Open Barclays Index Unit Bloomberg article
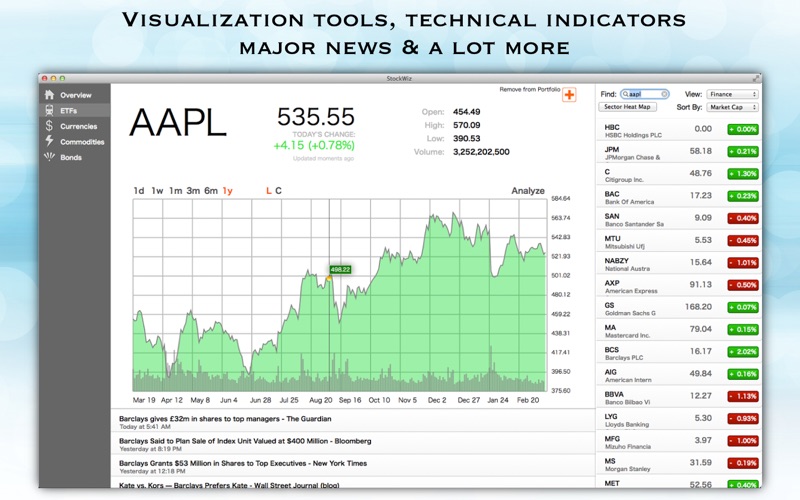The image size is (800, 500). [x=353, y=444]
